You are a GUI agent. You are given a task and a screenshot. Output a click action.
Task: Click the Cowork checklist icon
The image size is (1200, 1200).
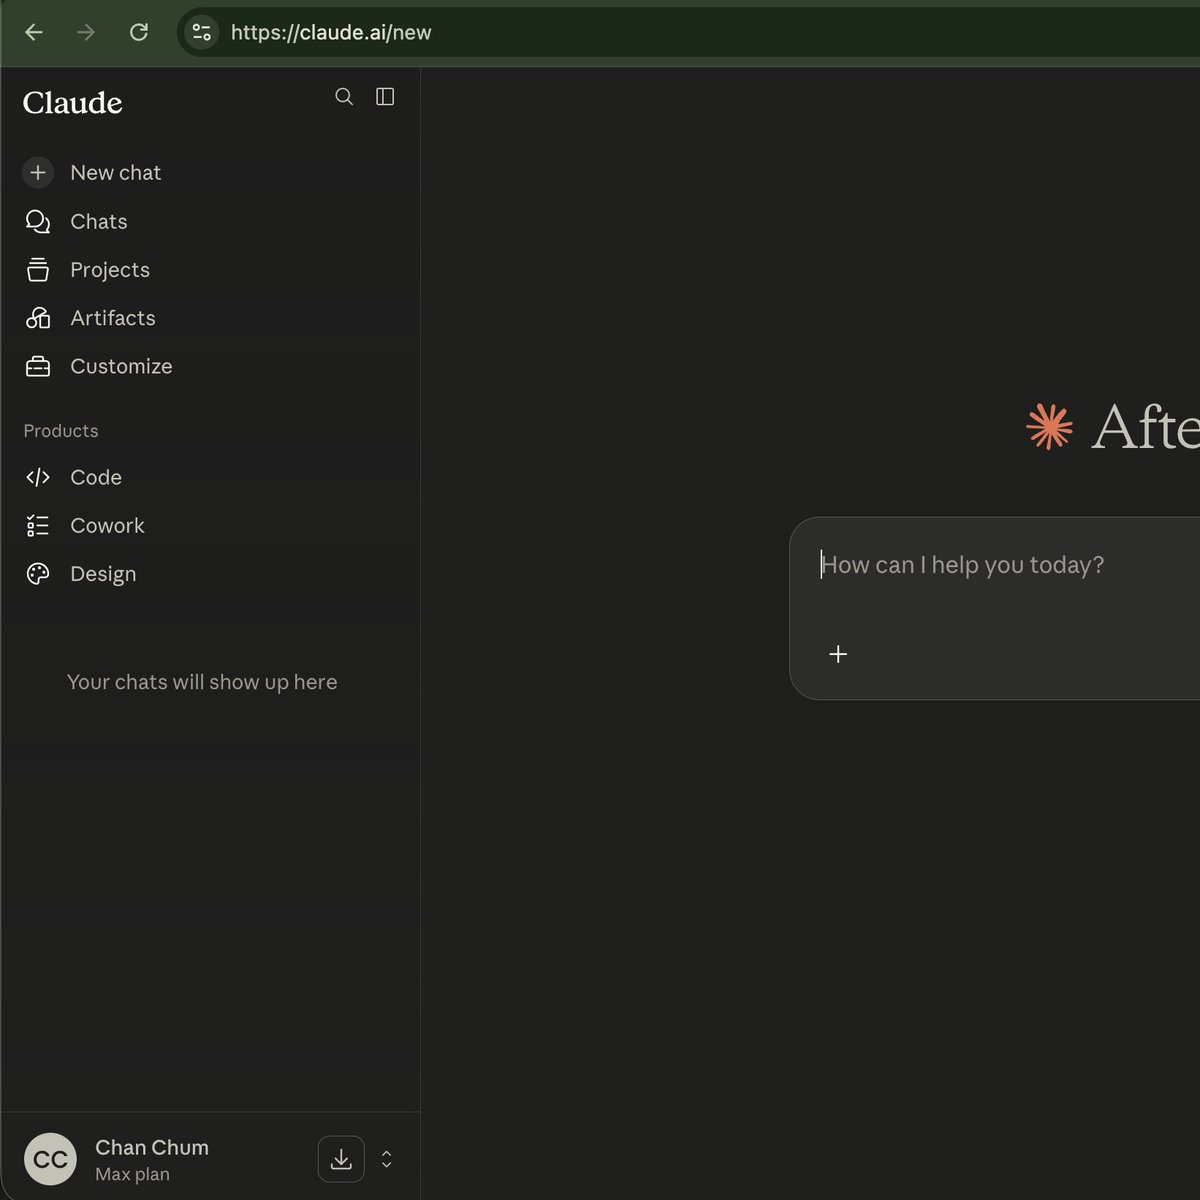[38, 525]
